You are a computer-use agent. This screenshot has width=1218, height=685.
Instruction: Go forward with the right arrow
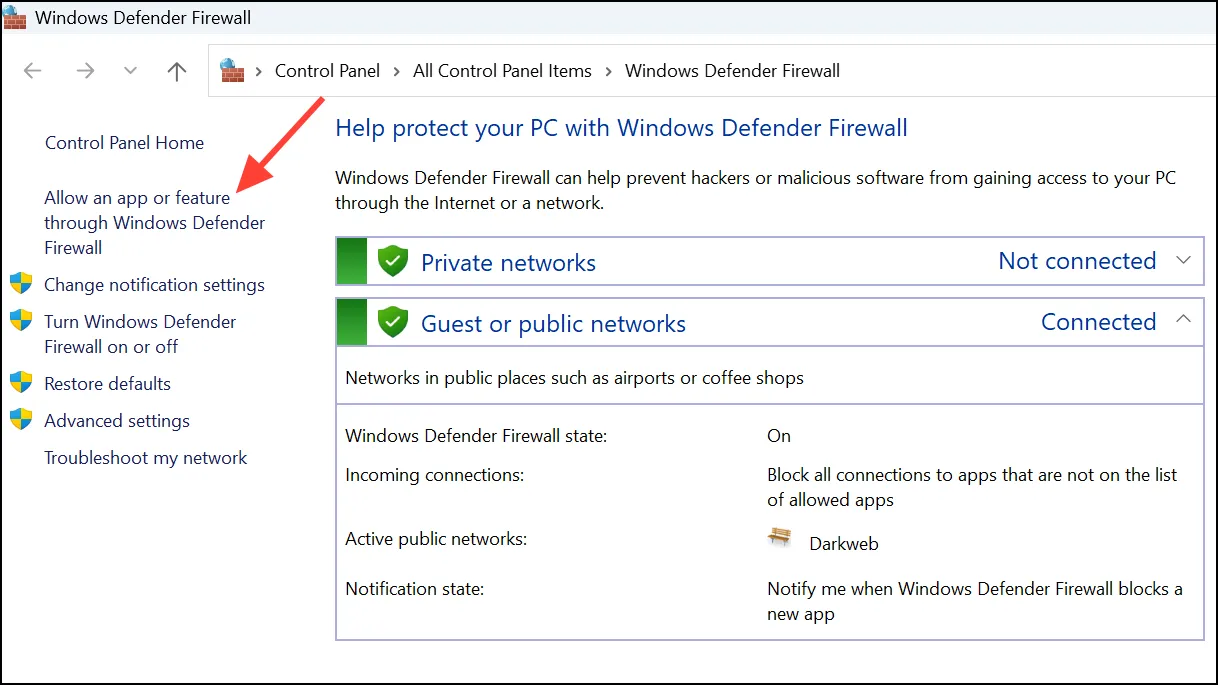(86, 71)
